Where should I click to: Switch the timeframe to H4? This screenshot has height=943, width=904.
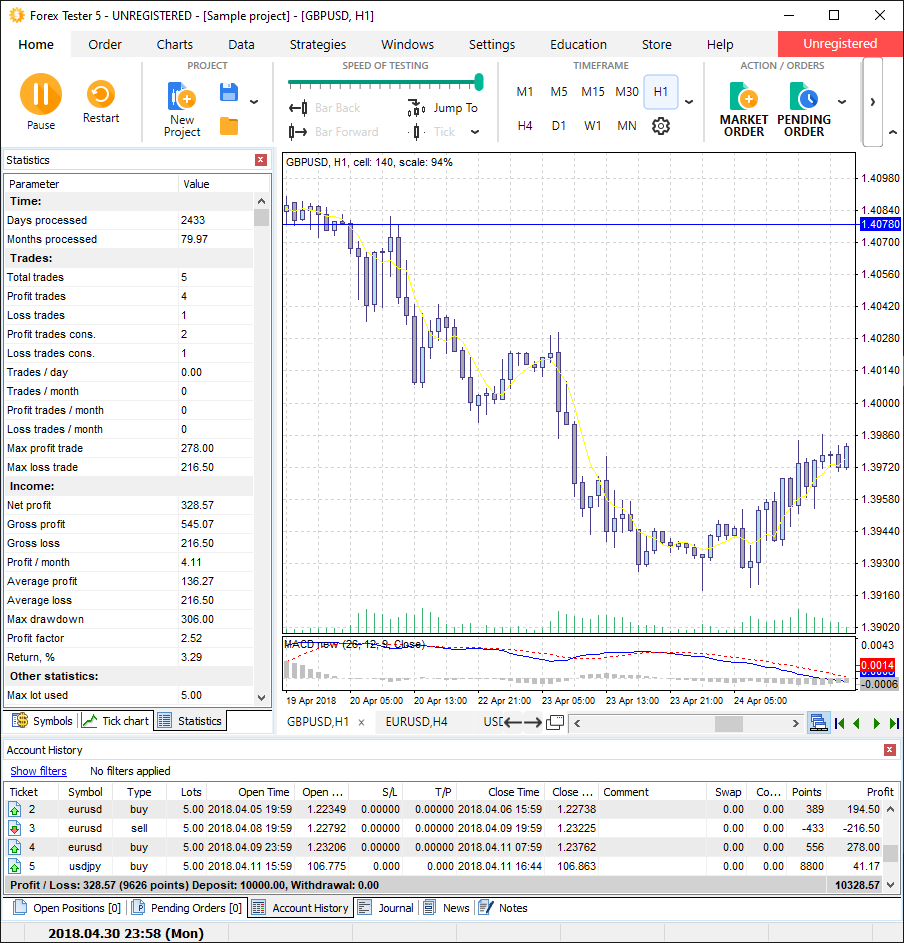click(x=524, y=126)
